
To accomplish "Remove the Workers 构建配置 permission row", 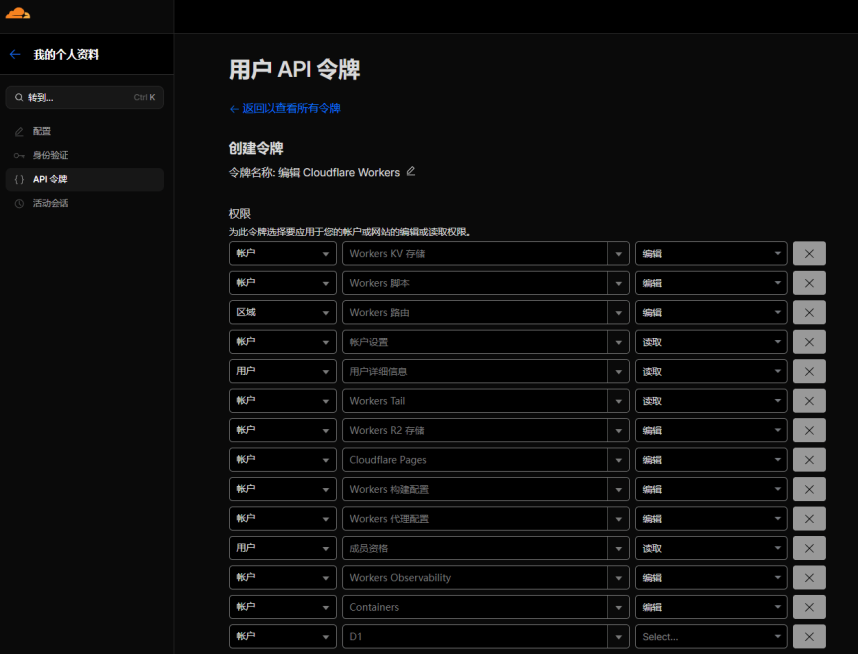I will coord(809,489).
